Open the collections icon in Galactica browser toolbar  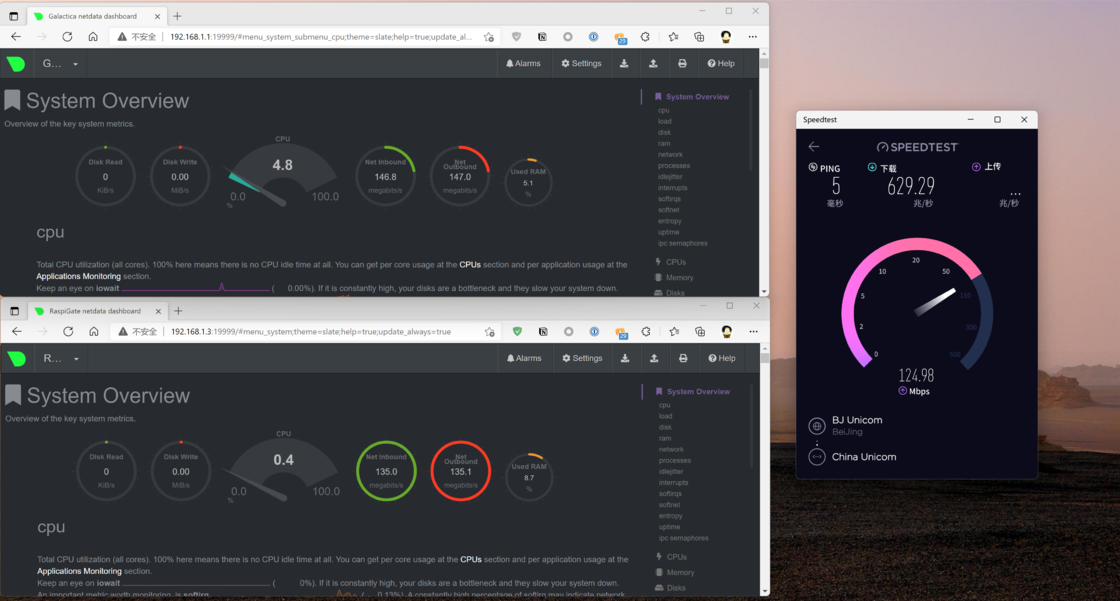coord(699,37)
